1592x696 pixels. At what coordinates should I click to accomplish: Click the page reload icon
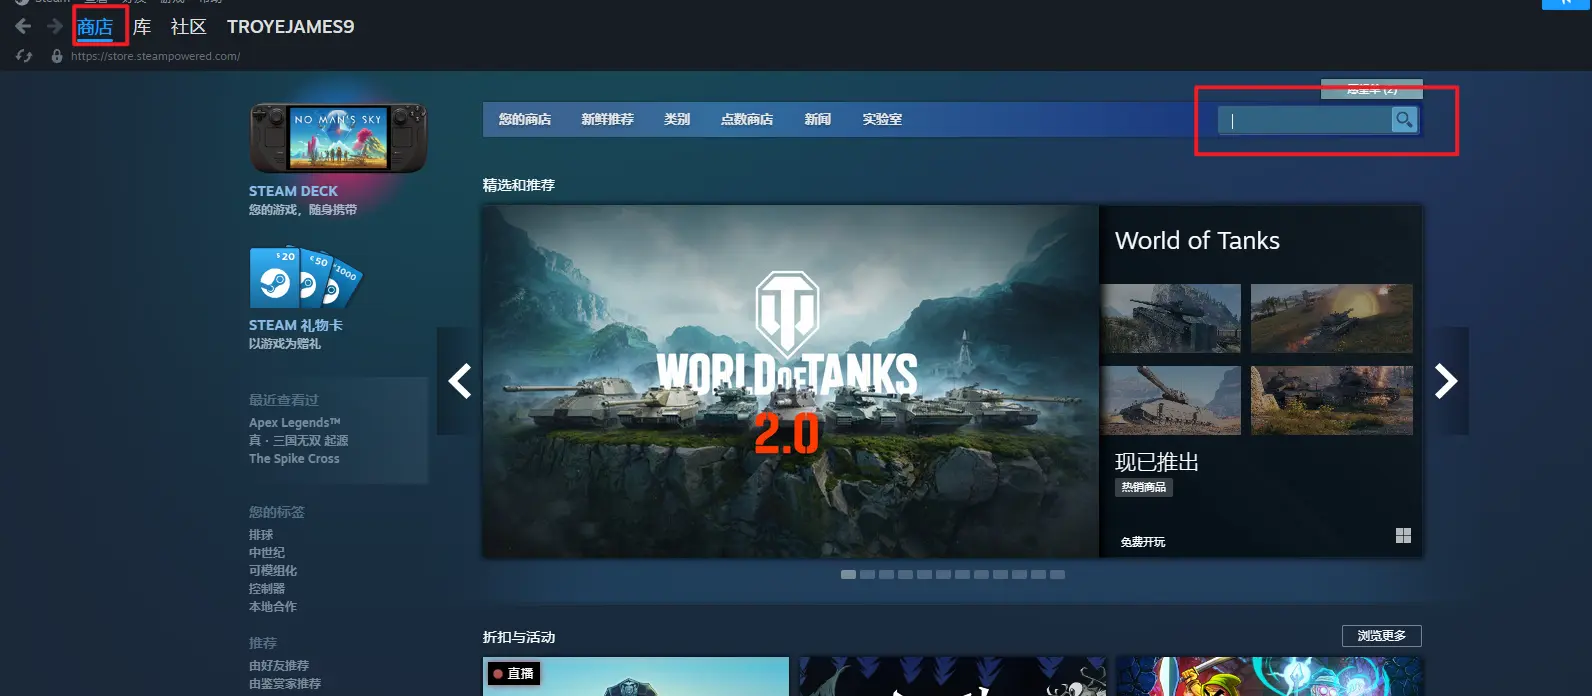pyautogui.click(x=24, y=56)
